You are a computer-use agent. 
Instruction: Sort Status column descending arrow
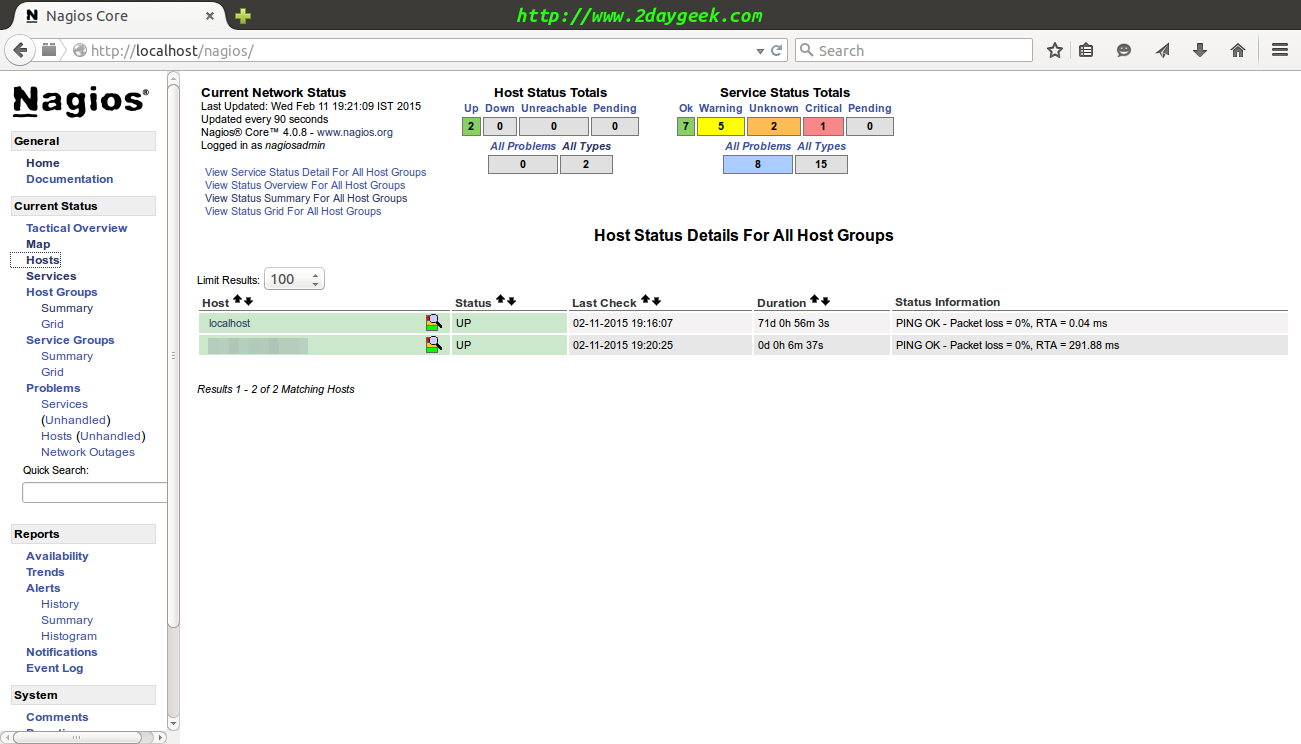[x=511, y=301]
